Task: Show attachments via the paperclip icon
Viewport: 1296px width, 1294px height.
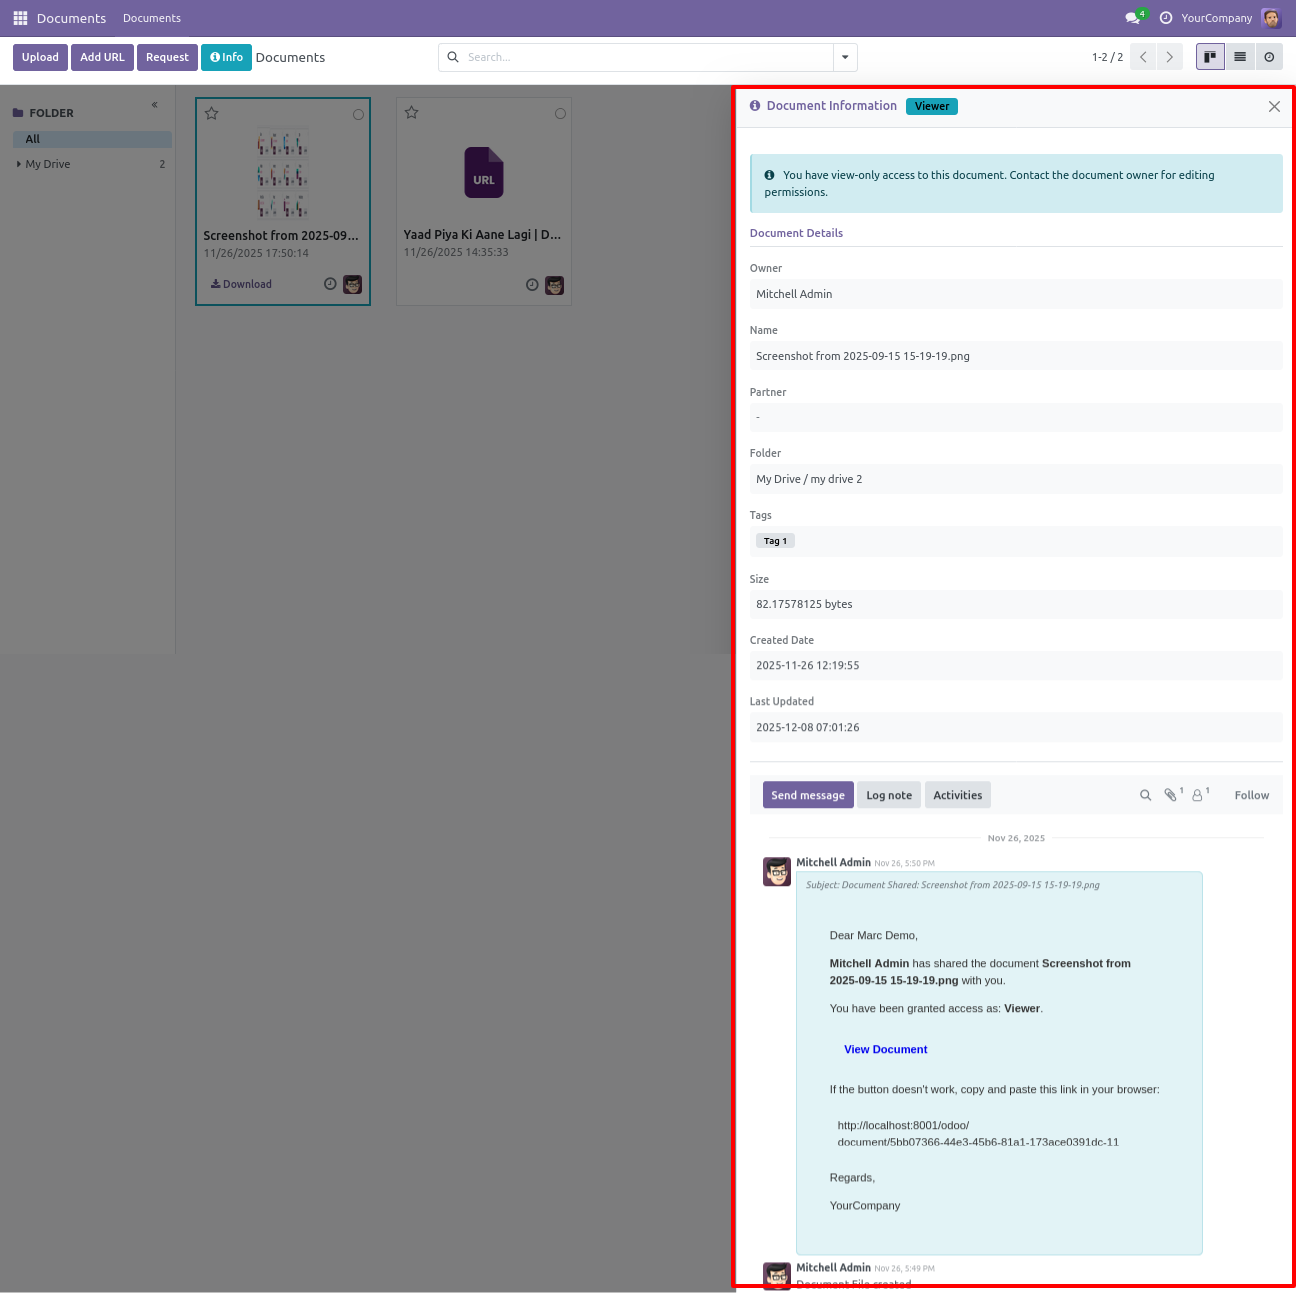Action: 1171,795
